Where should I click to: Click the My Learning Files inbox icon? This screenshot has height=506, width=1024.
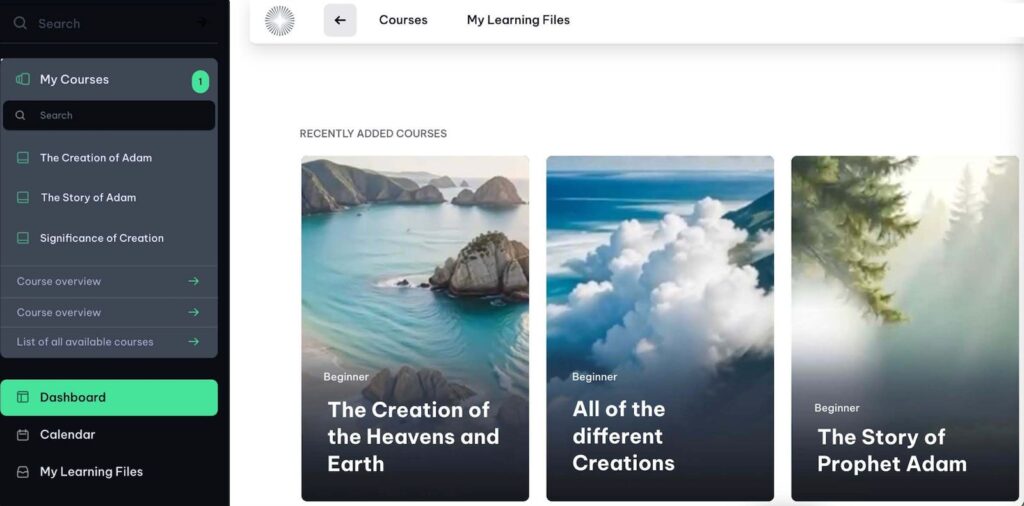pyautogui.click(x=23, y=472)
